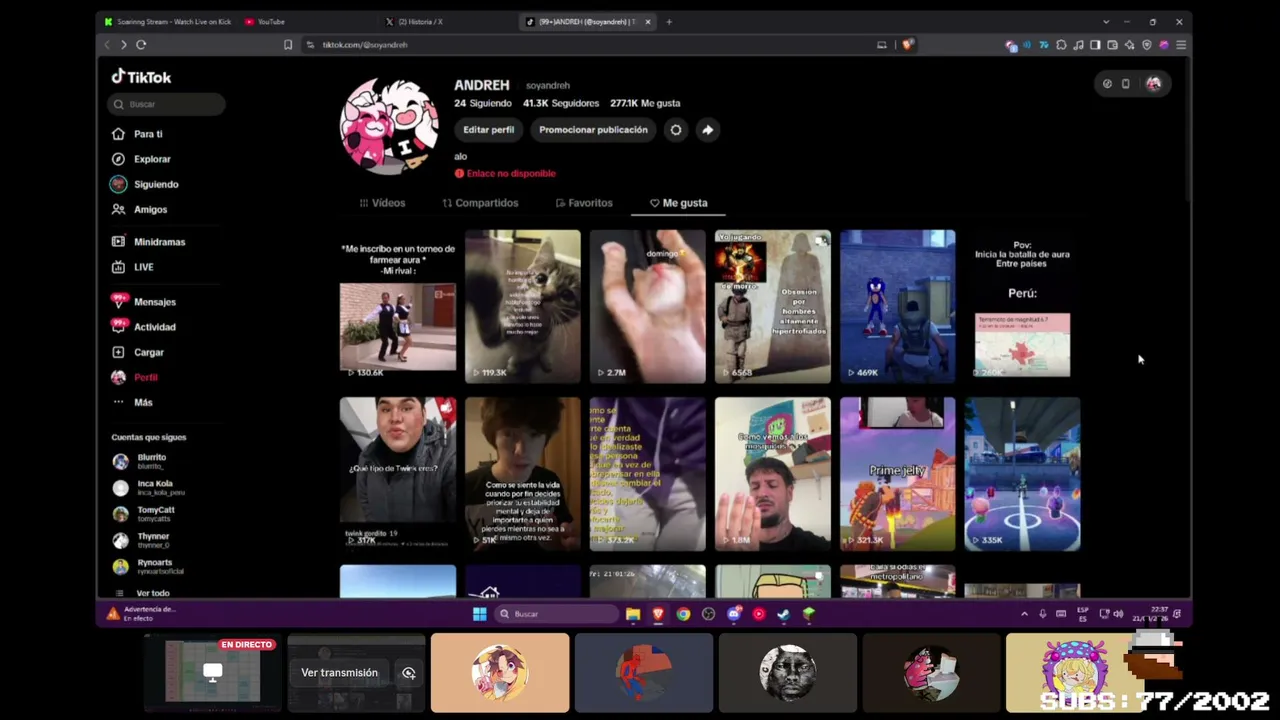Click the 24 Siguiendo count
Screen dimensions: 1280x720
483,103
